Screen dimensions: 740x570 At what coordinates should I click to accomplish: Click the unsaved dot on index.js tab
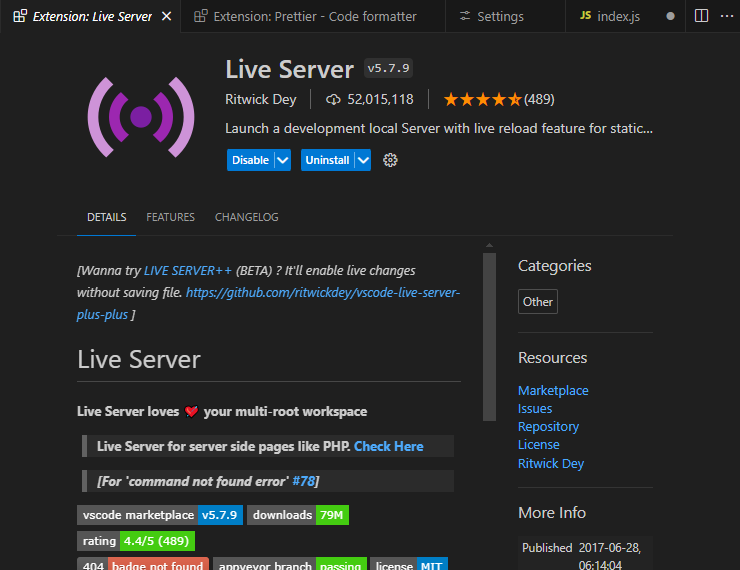(670, 17)
